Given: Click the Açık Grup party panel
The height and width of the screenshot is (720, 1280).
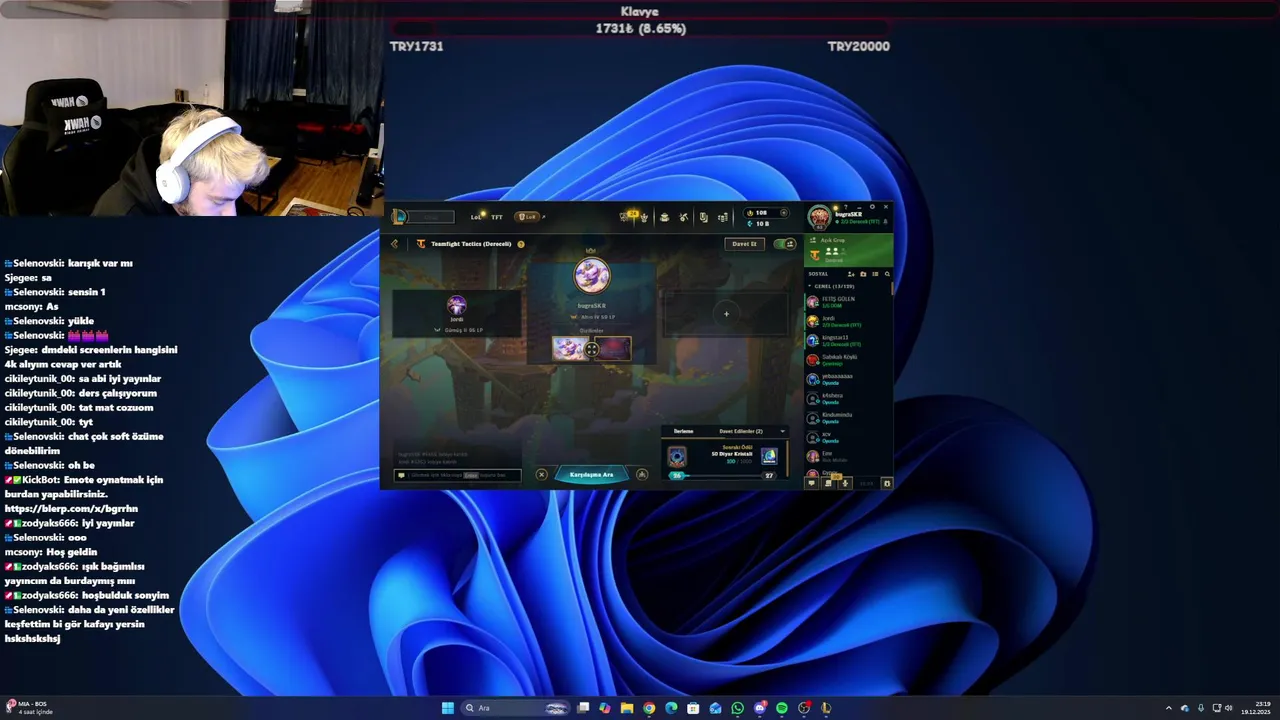Looking at the screenshot, I should [849, 250].
